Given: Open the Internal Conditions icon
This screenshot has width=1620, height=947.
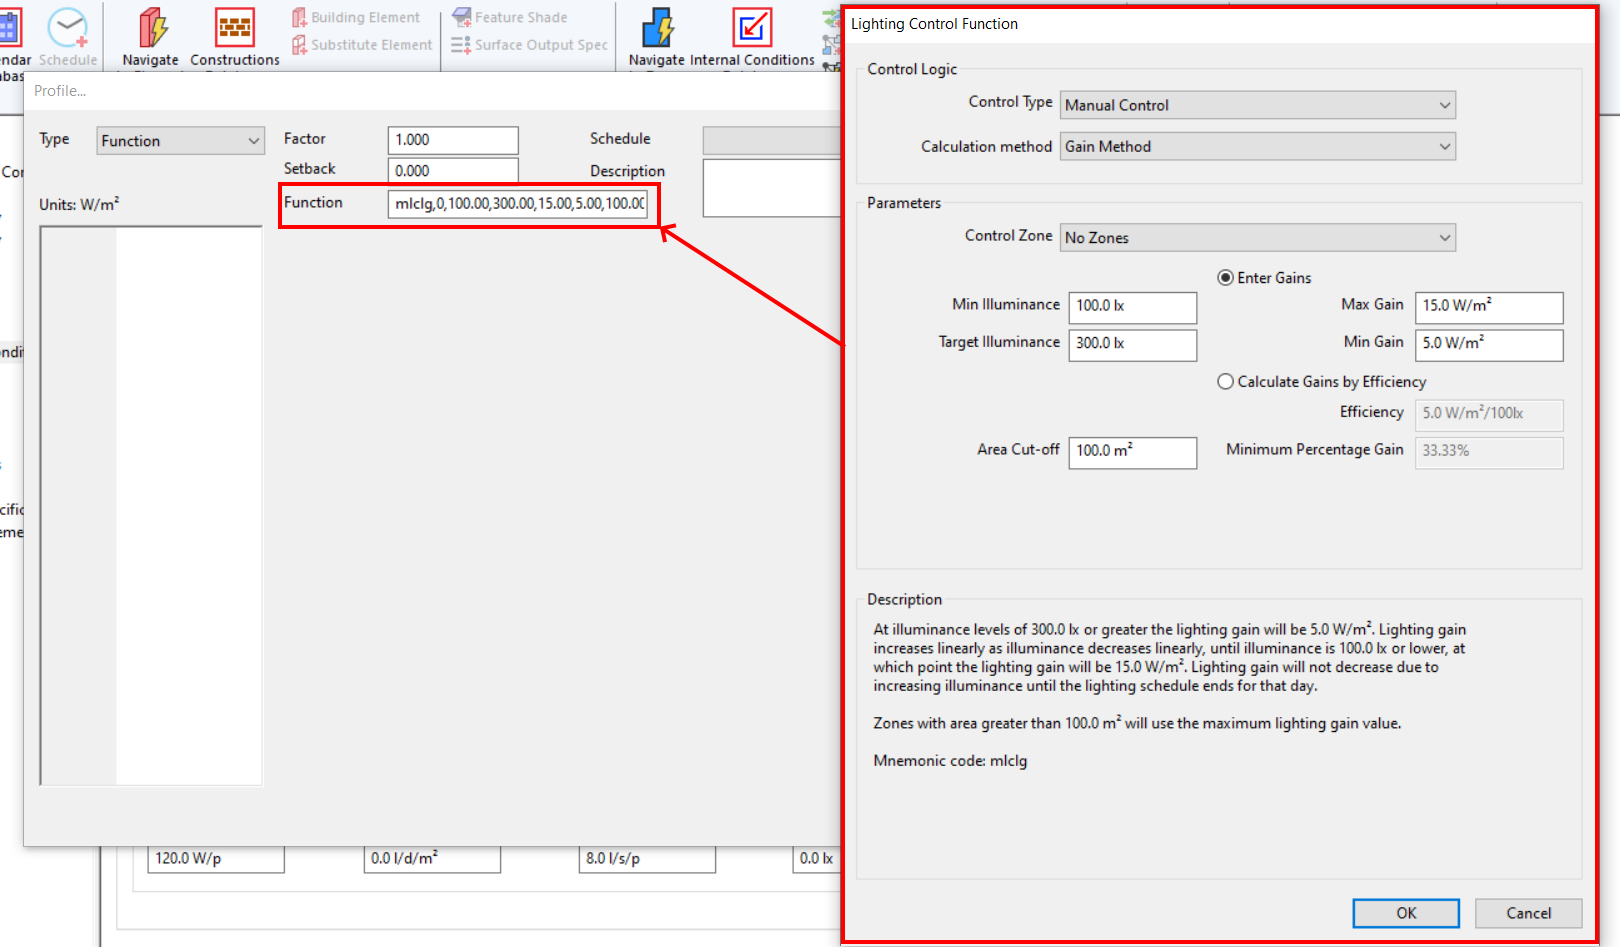Looking at the screenshot, I should tap(752, 29).
